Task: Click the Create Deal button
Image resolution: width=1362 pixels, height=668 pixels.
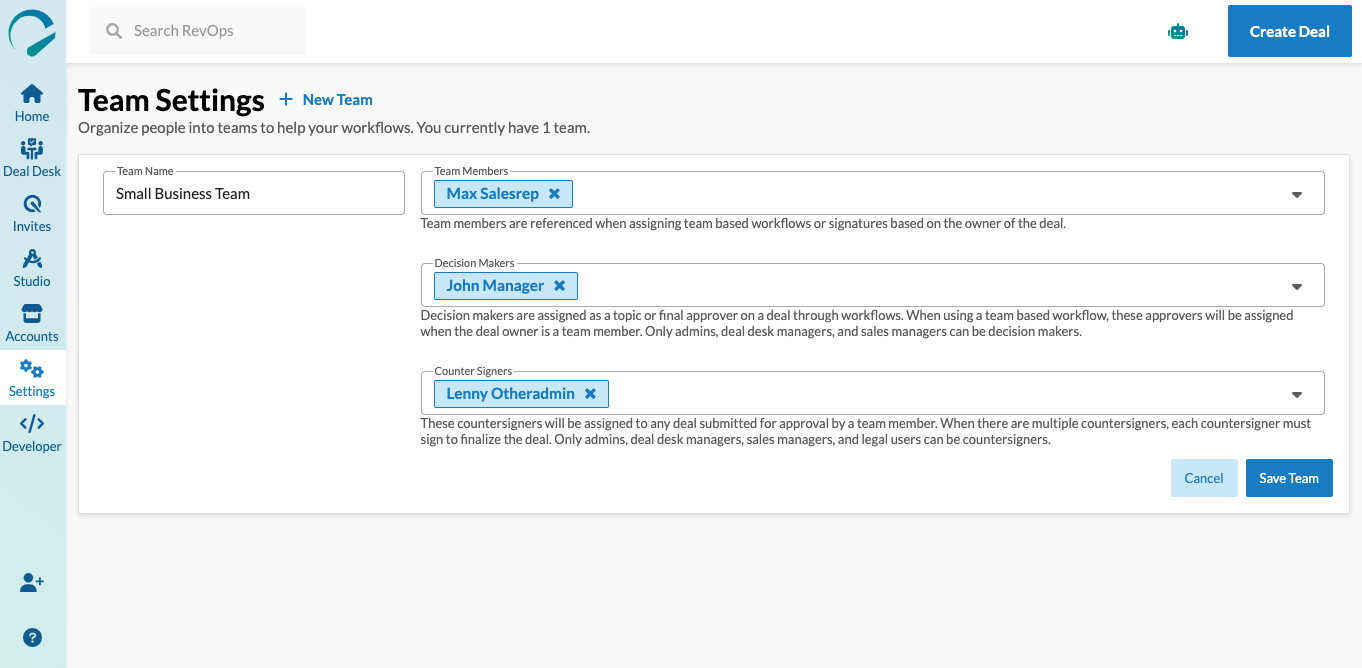Action: pos(1289,31)
